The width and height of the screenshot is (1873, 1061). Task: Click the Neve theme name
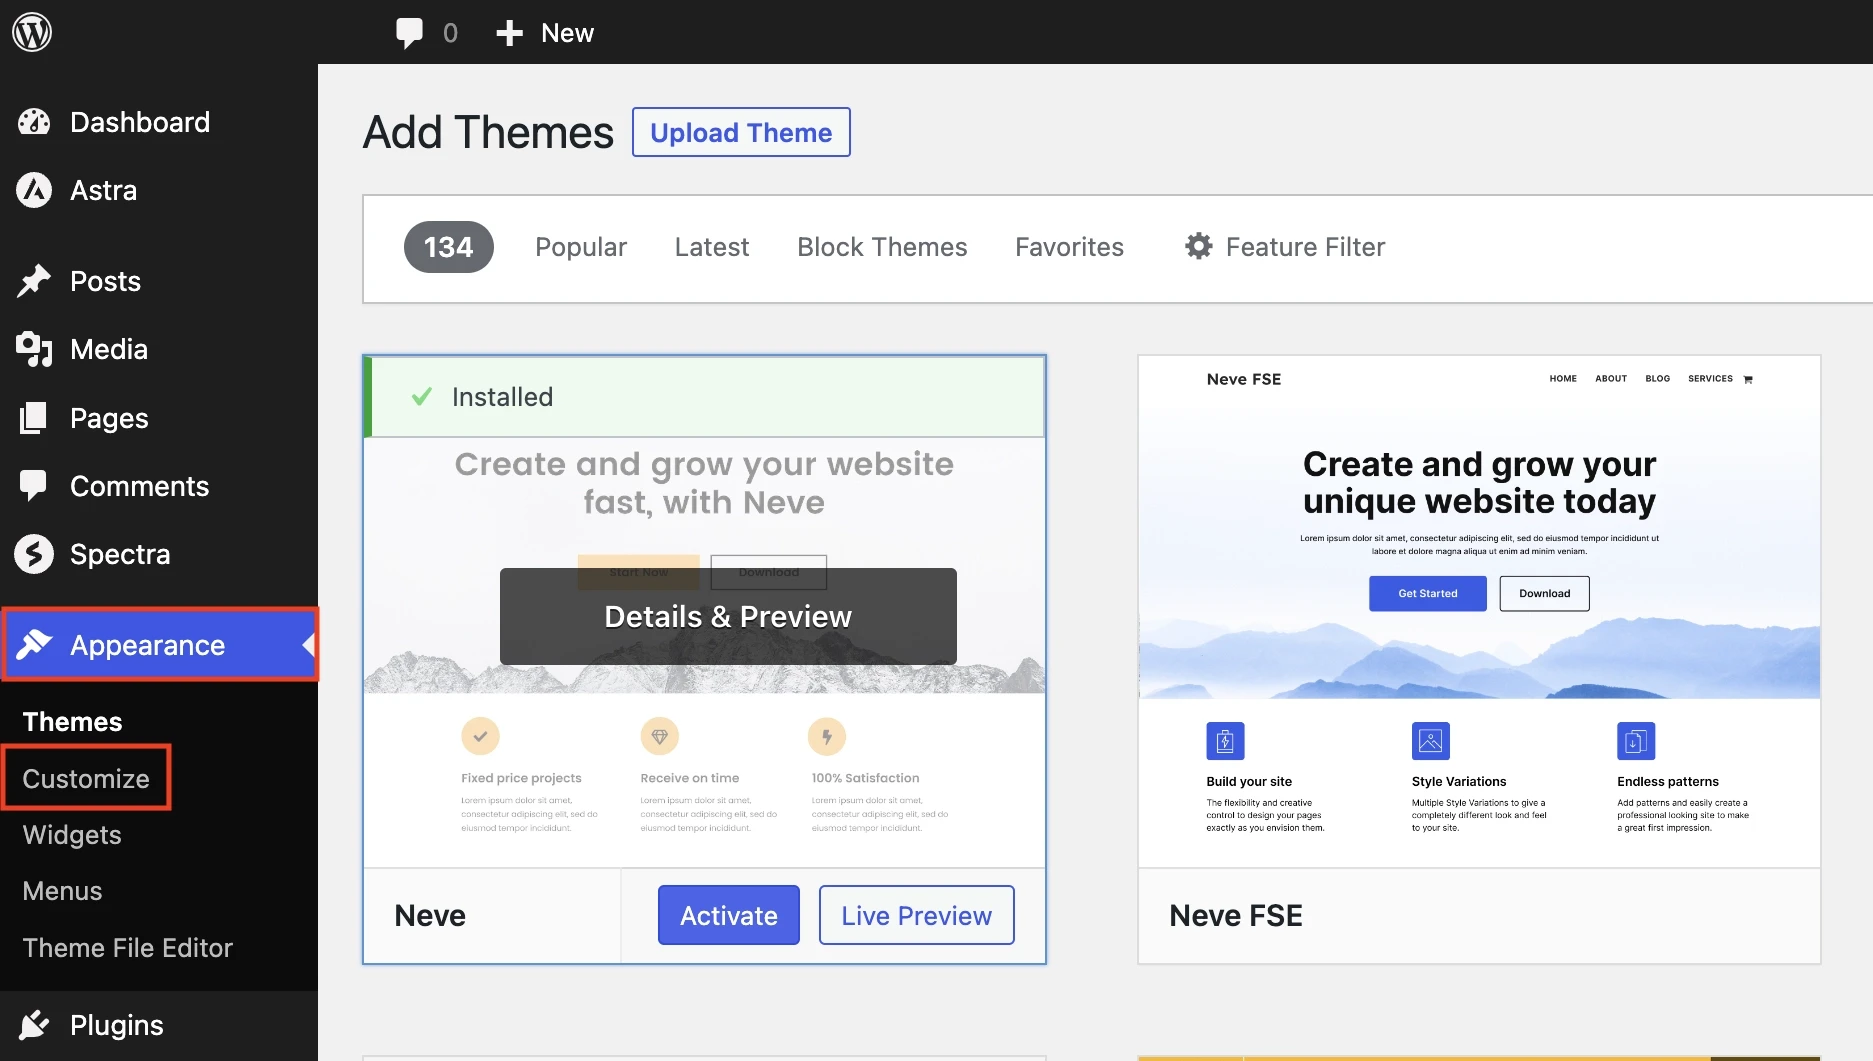click(x=430, y=915)
